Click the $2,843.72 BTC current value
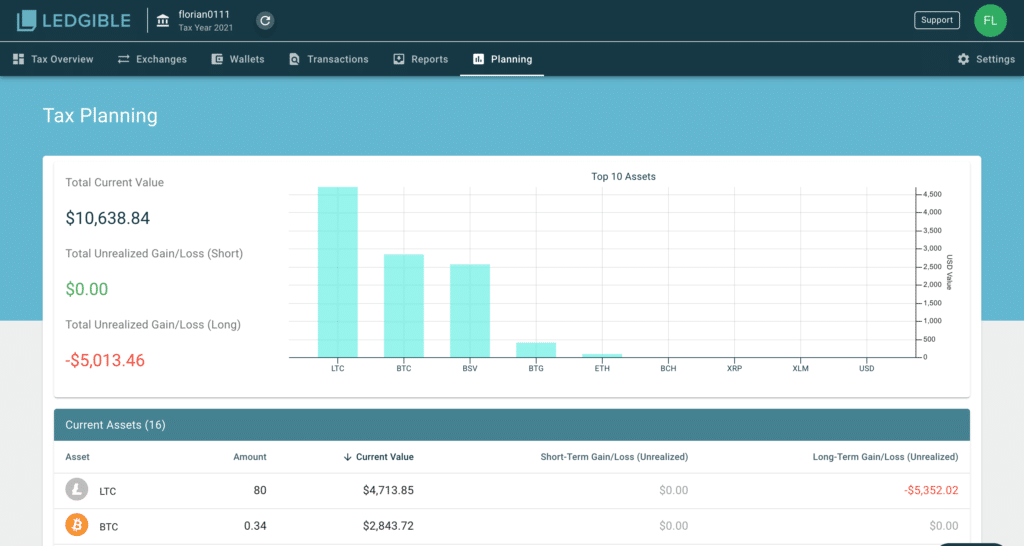The width and height of the screenshot is (1024, 546). [388, 526]
